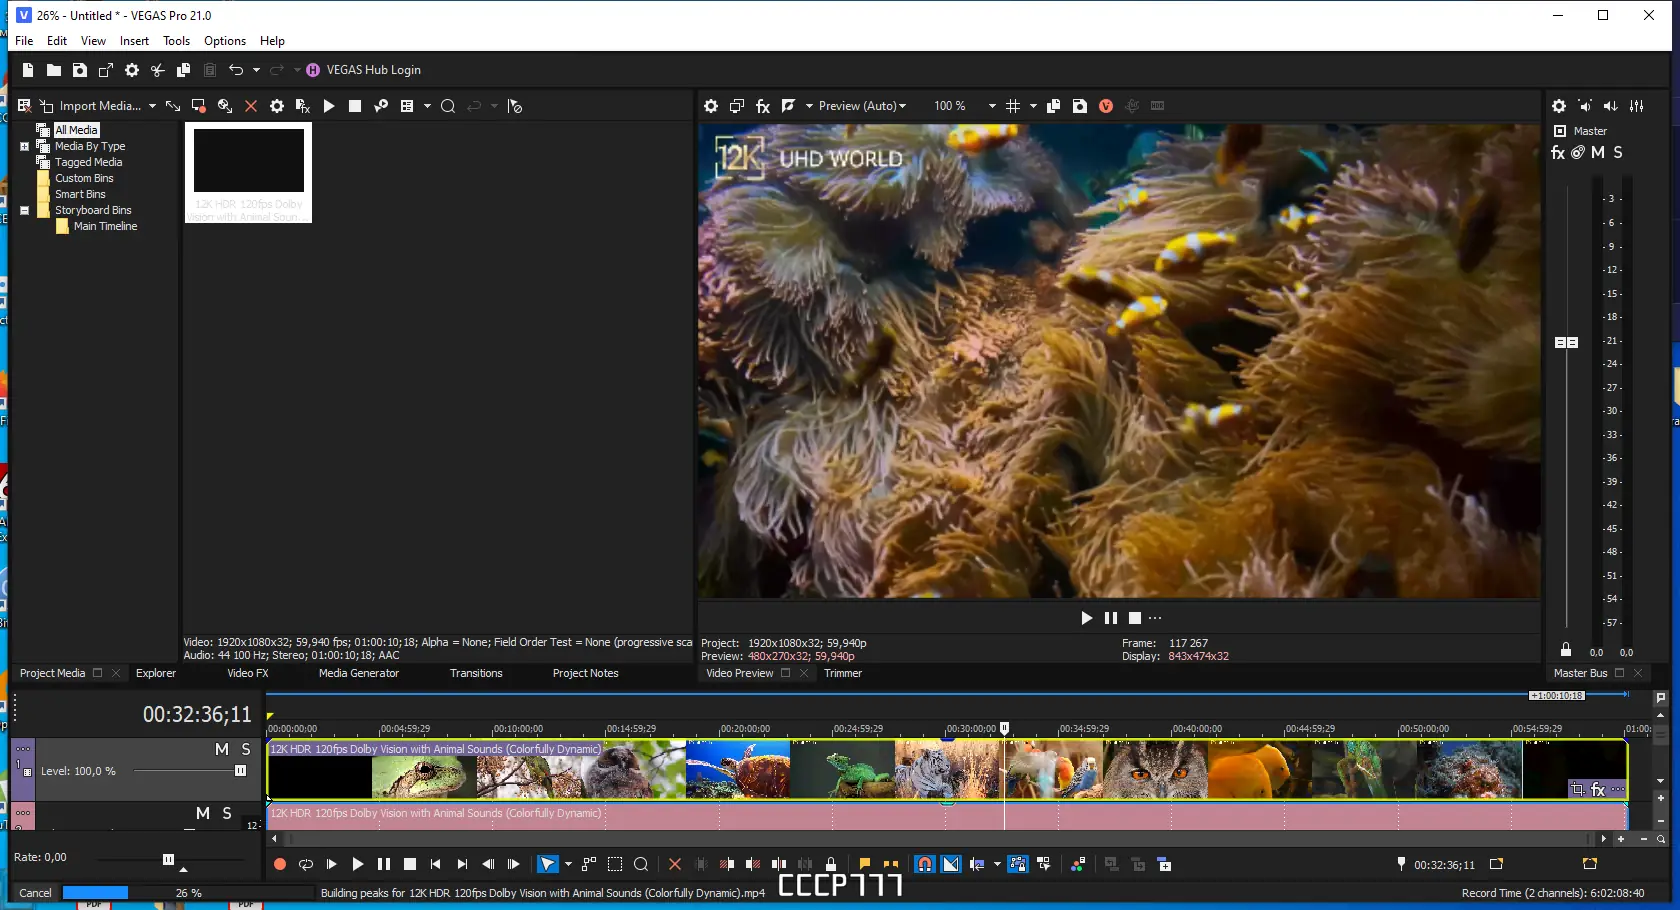This screenshot has height=910, width=1680.
Task: Toggle loop playback in transport bar
Action: click(306, 864)
